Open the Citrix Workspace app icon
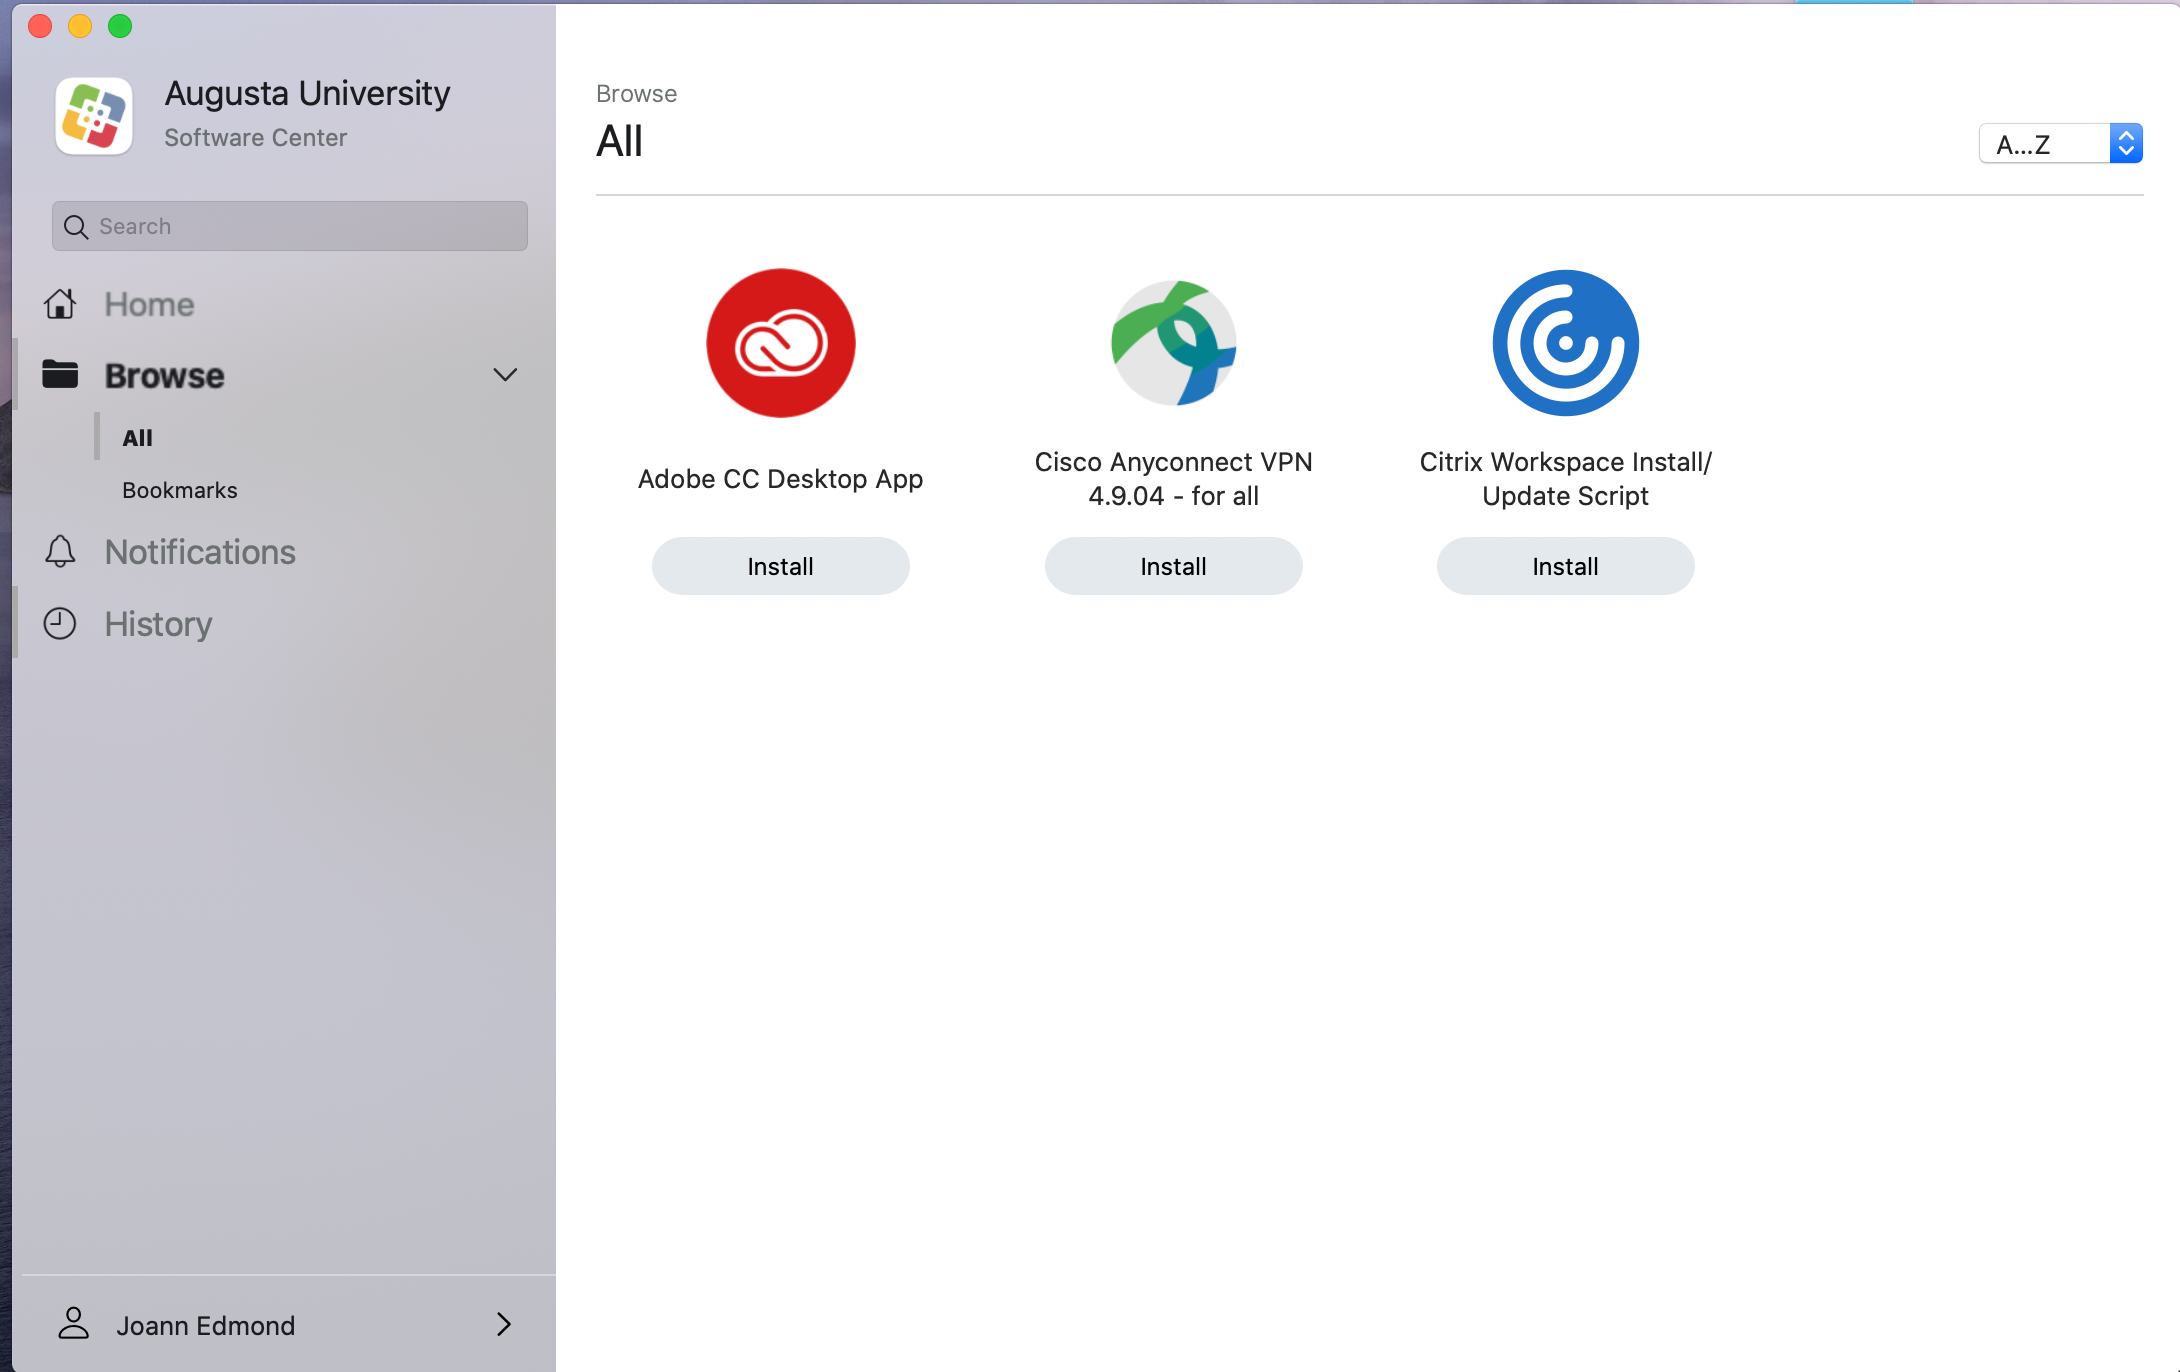The height and width of the screenshot is (1372, 2180). pos(1565,343)
